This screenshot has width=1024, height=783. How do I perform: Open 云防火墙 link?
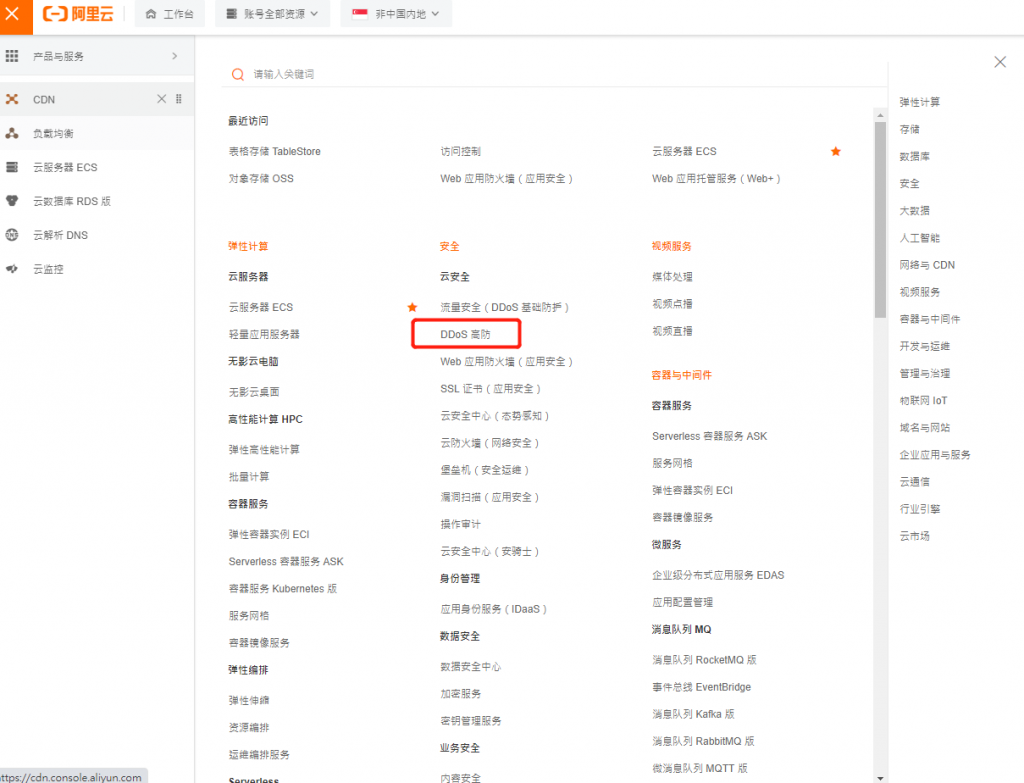(490, 443)
